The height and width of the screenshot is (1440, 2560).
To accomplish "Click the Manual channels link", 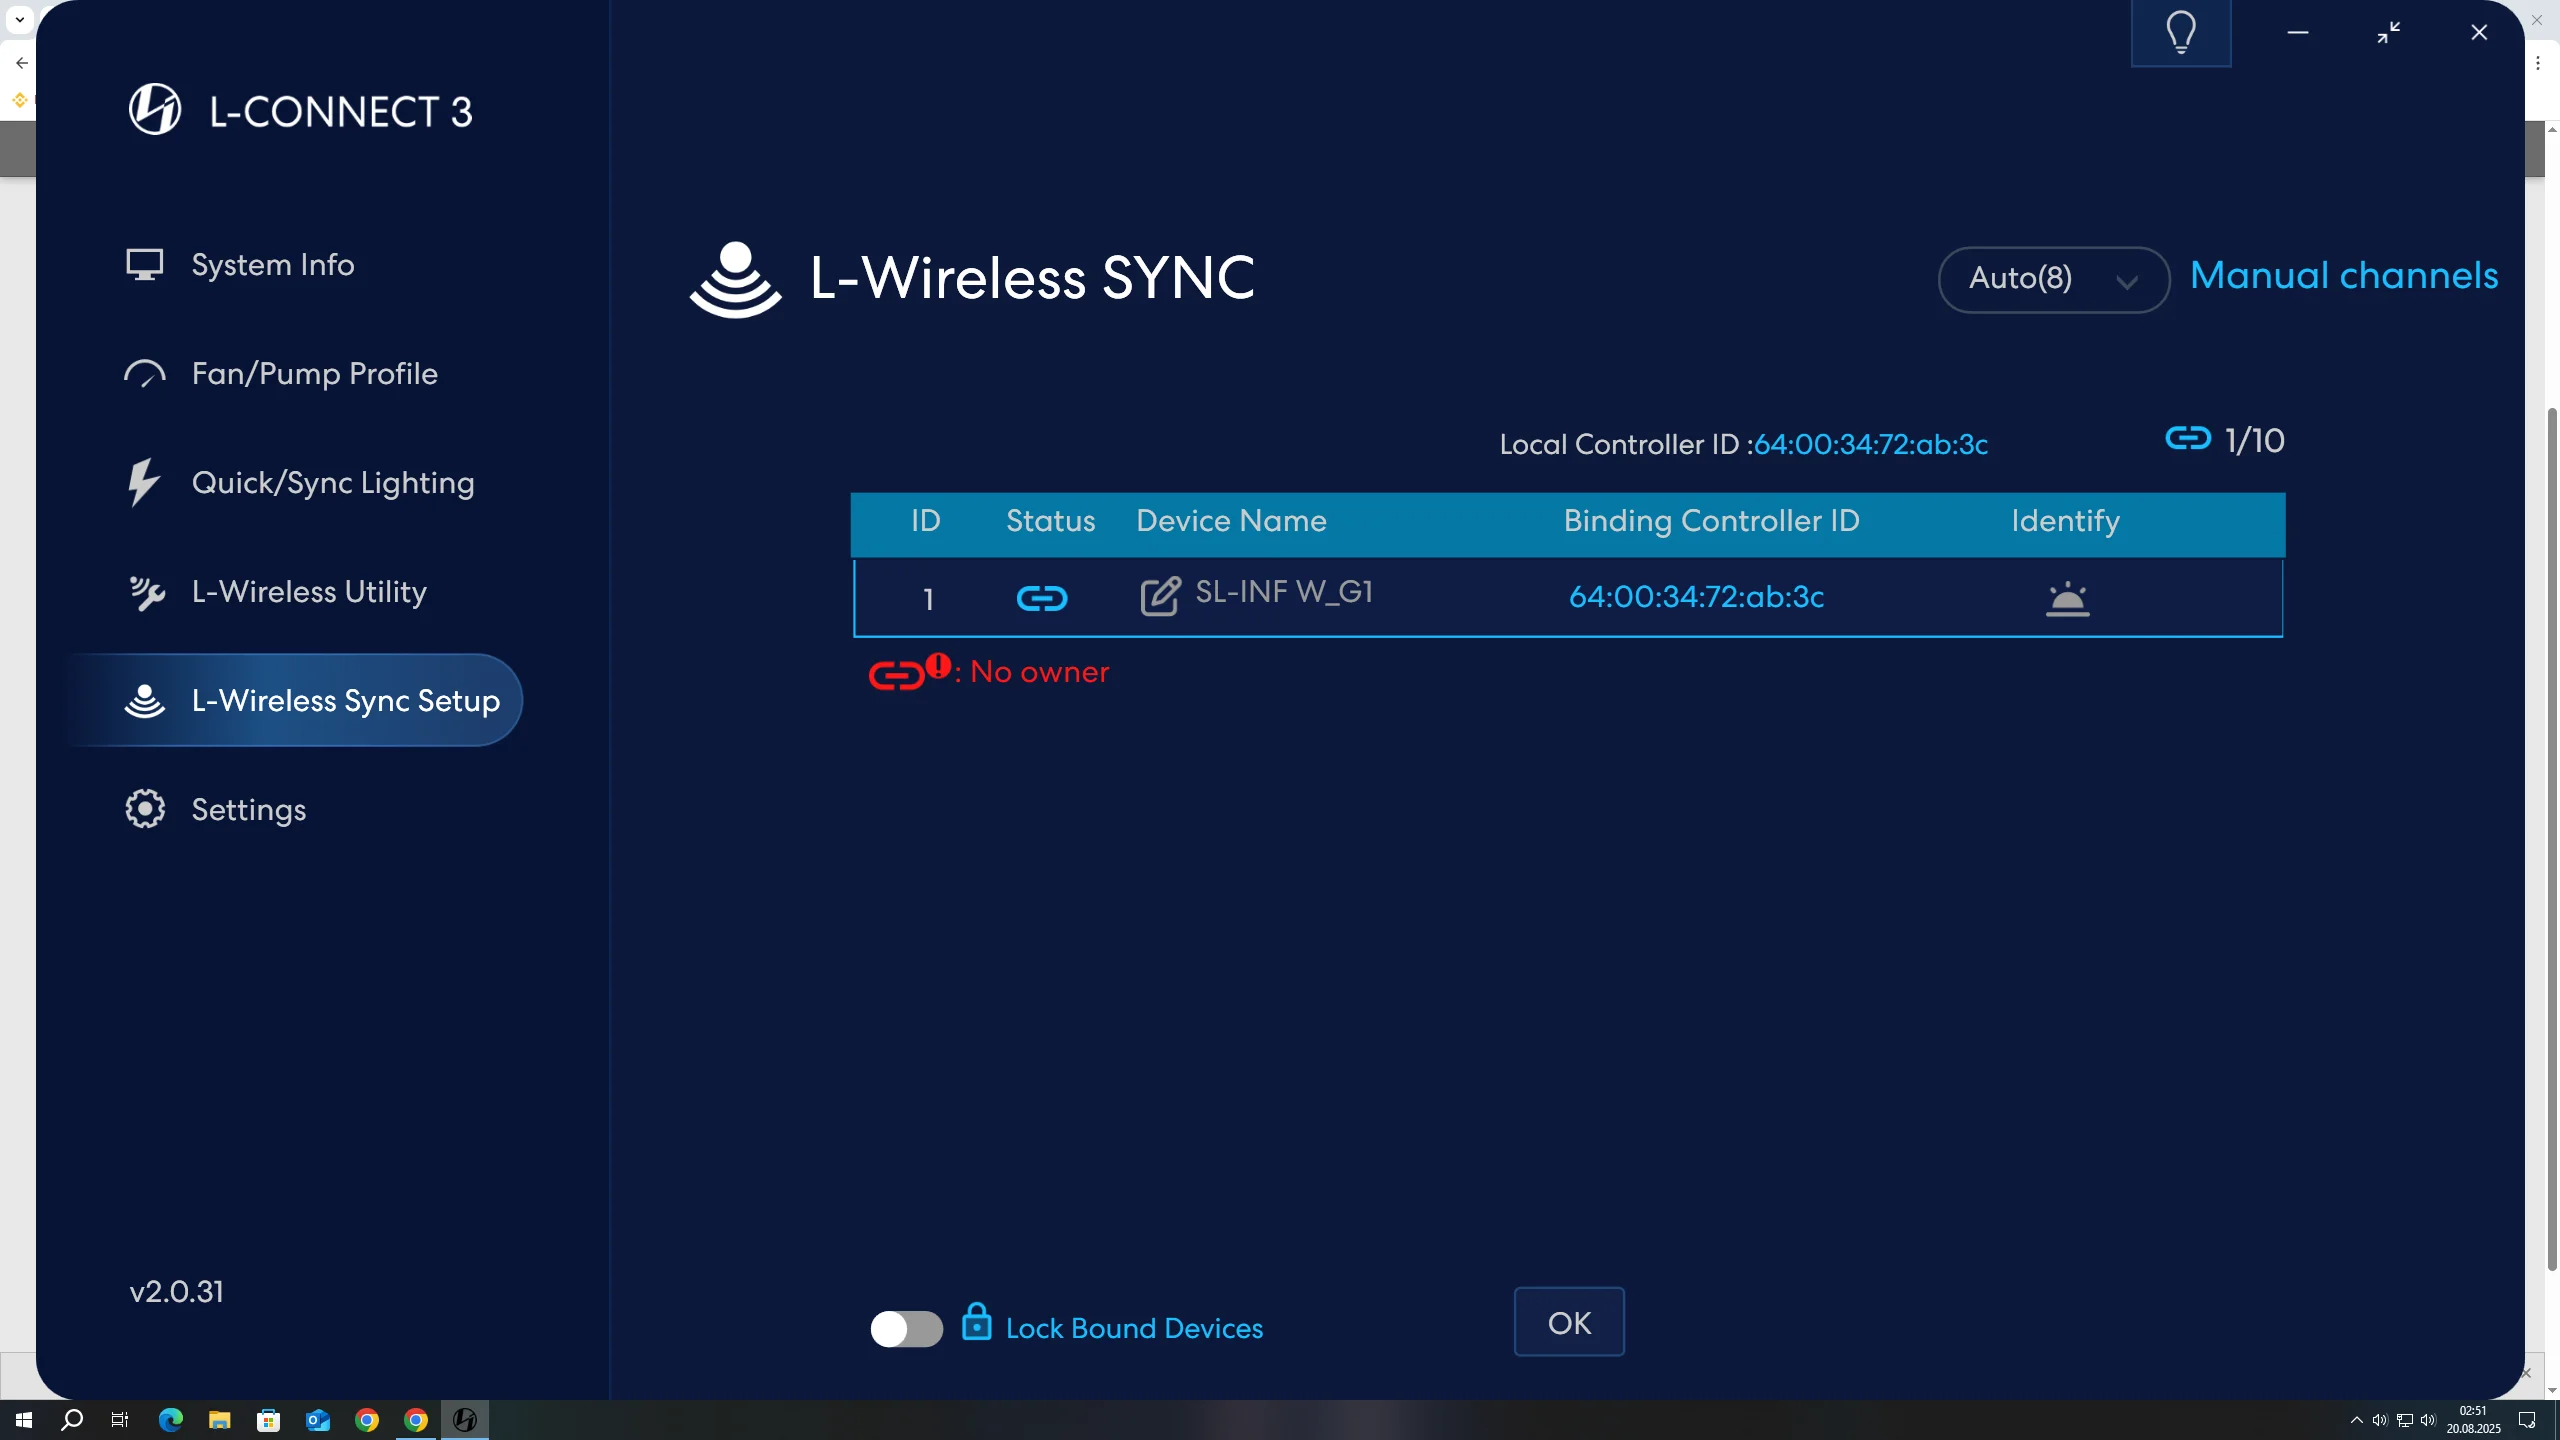I will coord(2343,276).
